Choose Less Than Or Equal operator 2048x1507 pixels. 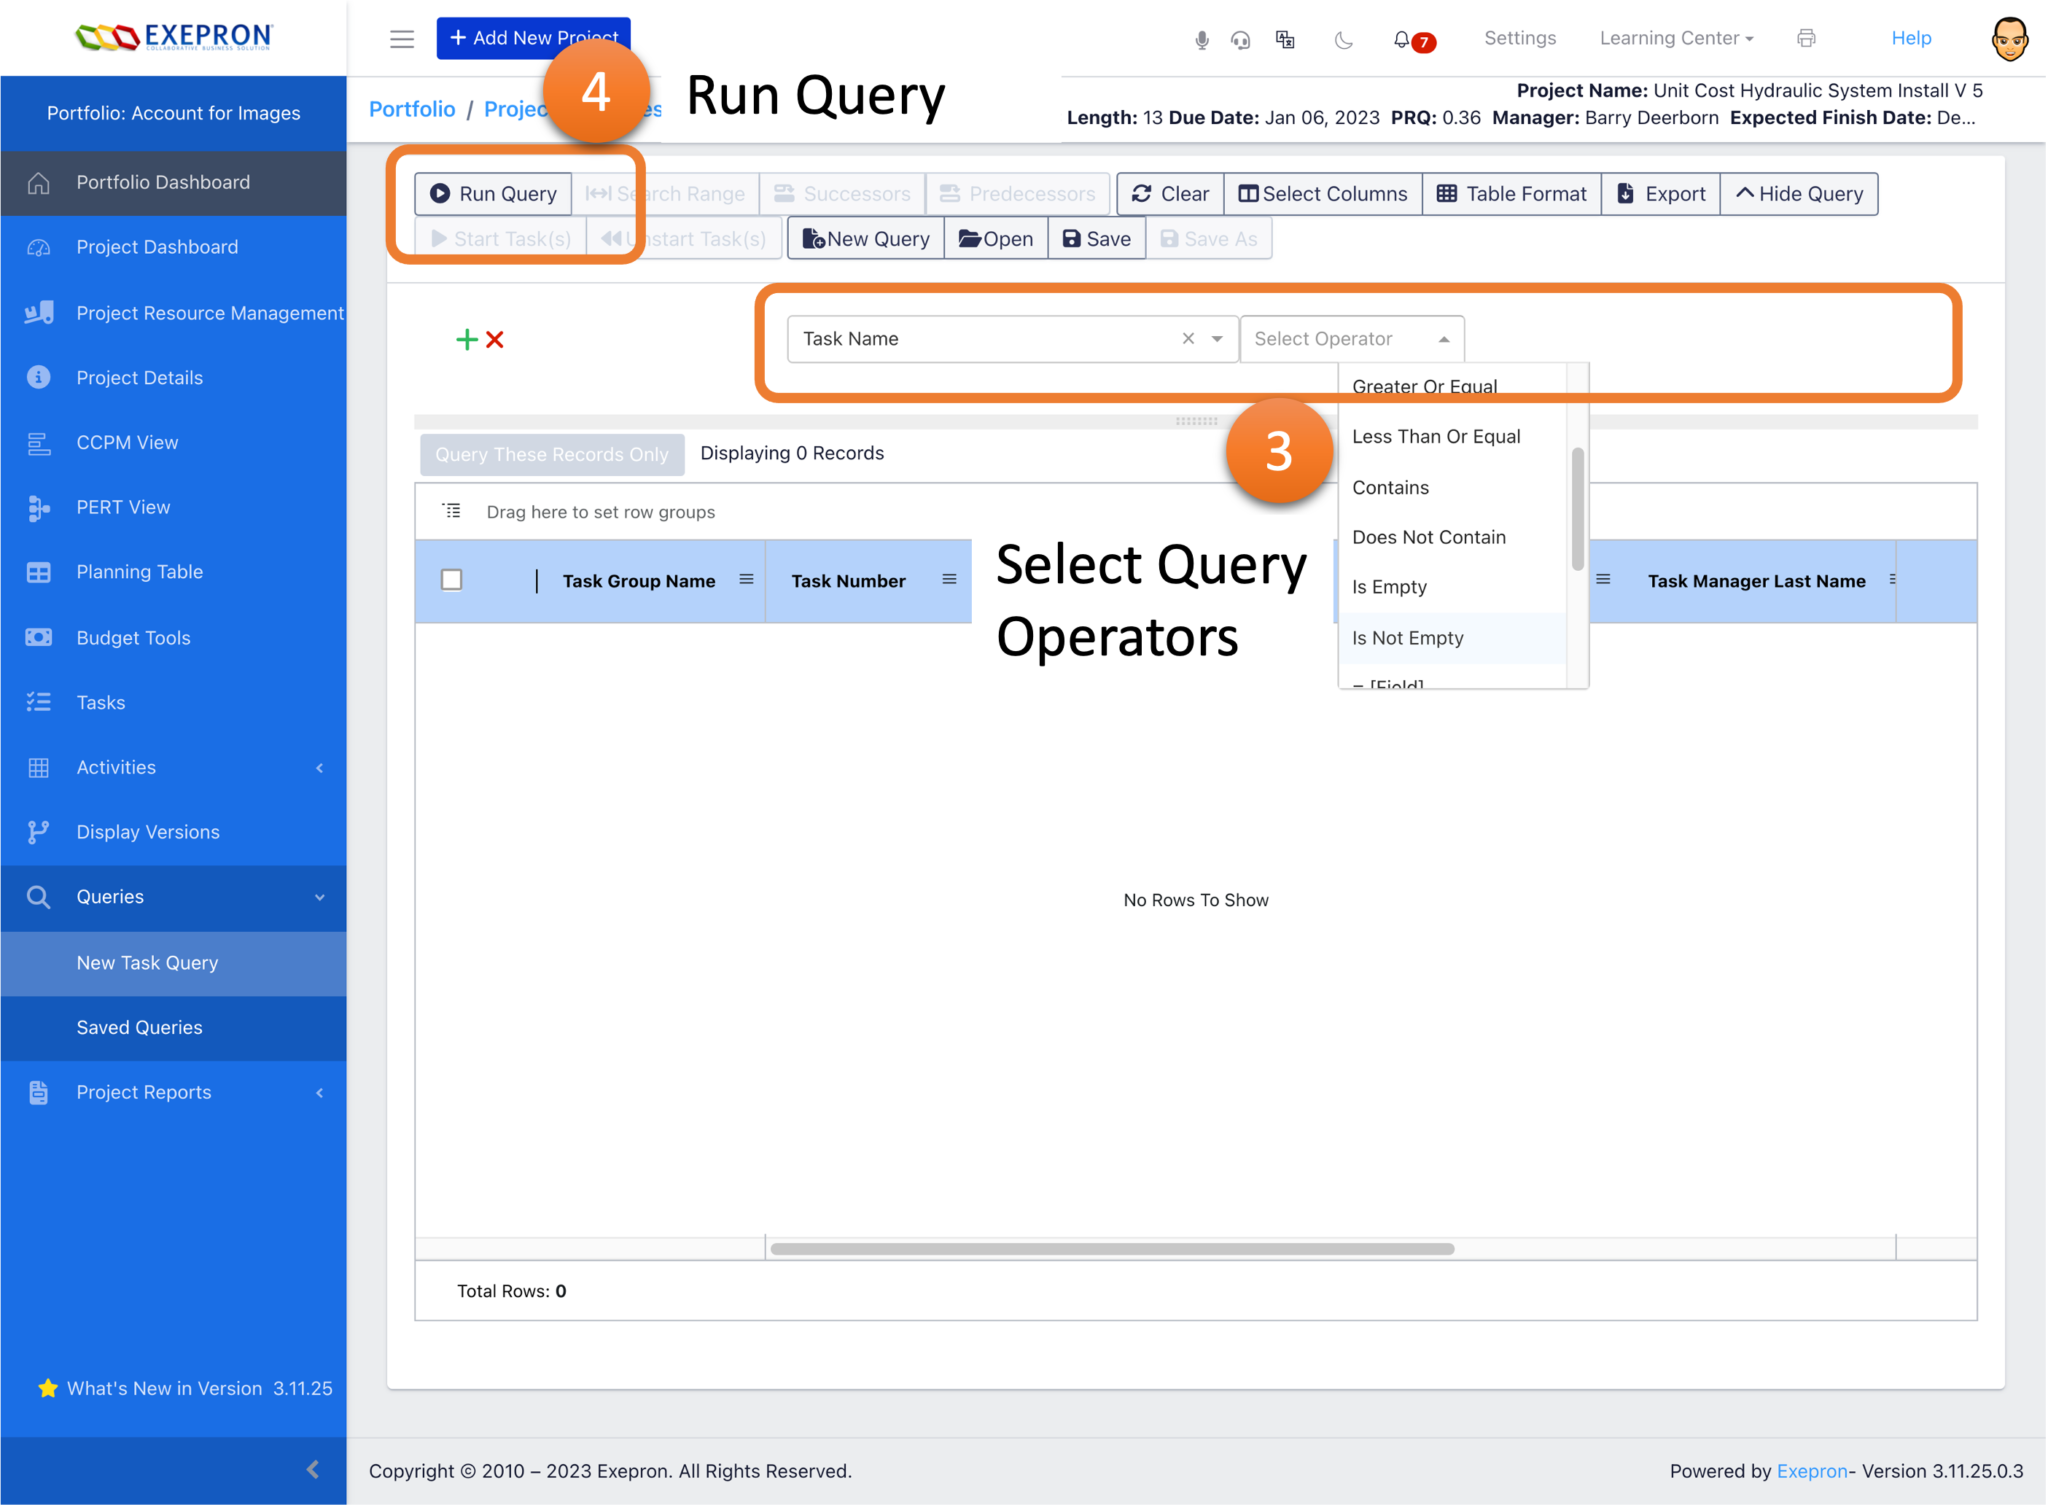pyautogui.click(x=1452, y=437)
